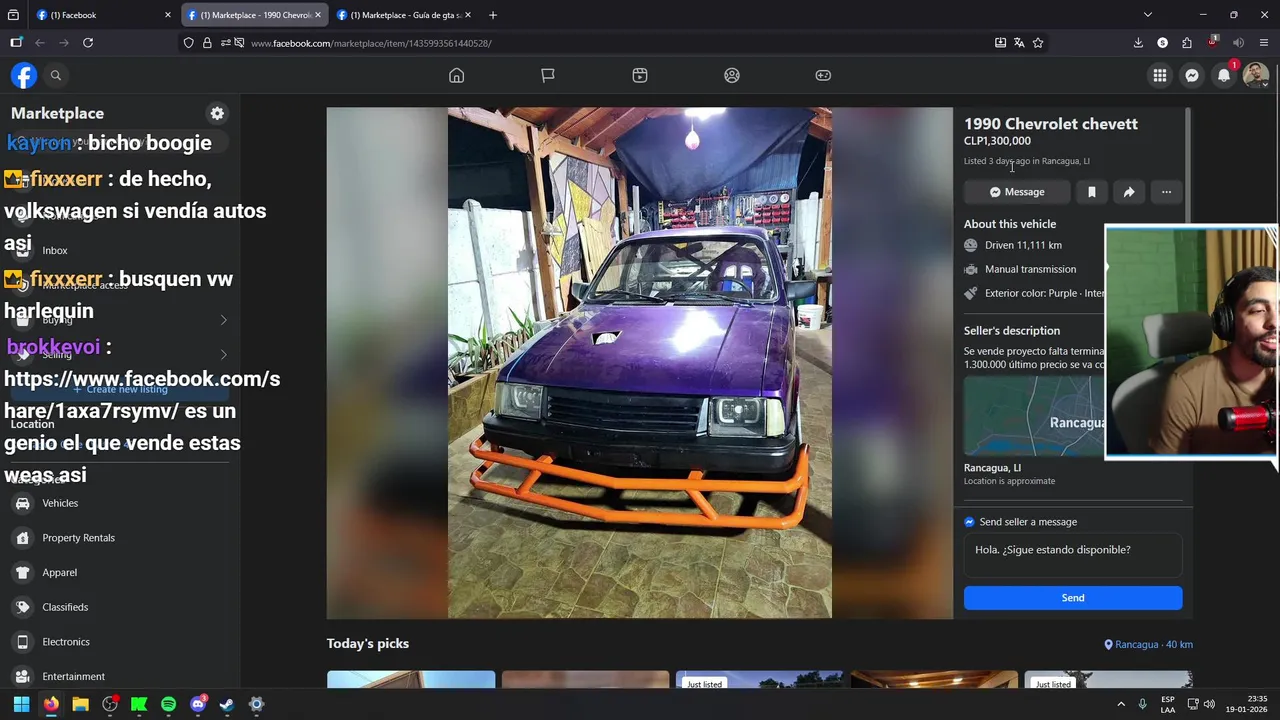
Task: Go to the Home feed icon
Action: (x=457, y=75)
